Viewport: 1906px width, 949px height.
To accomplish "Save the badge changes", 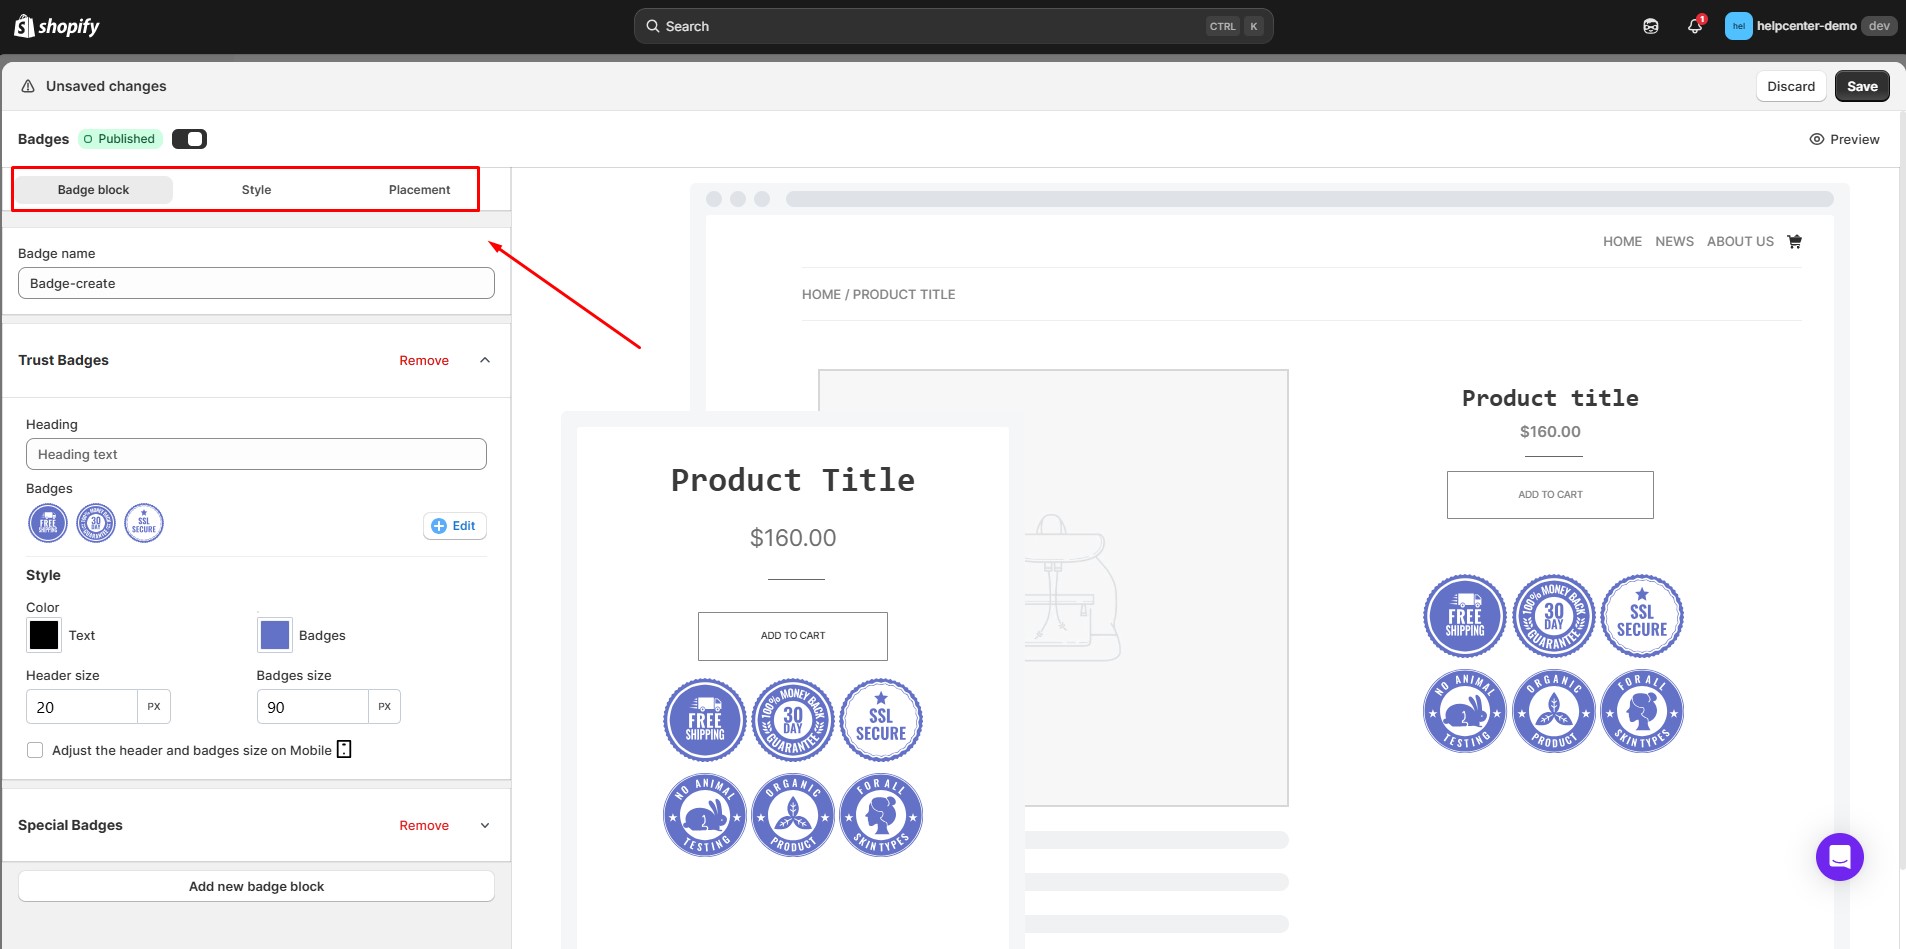I will coord(1862,86).
